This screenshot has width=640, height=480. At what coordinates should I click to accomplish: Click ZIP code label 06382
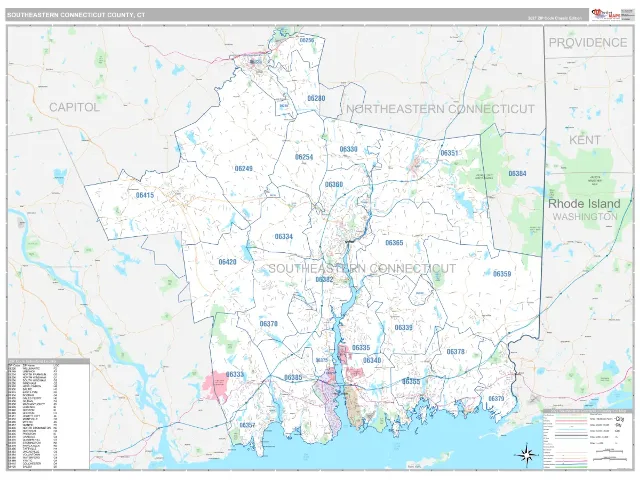coord(324,280)
